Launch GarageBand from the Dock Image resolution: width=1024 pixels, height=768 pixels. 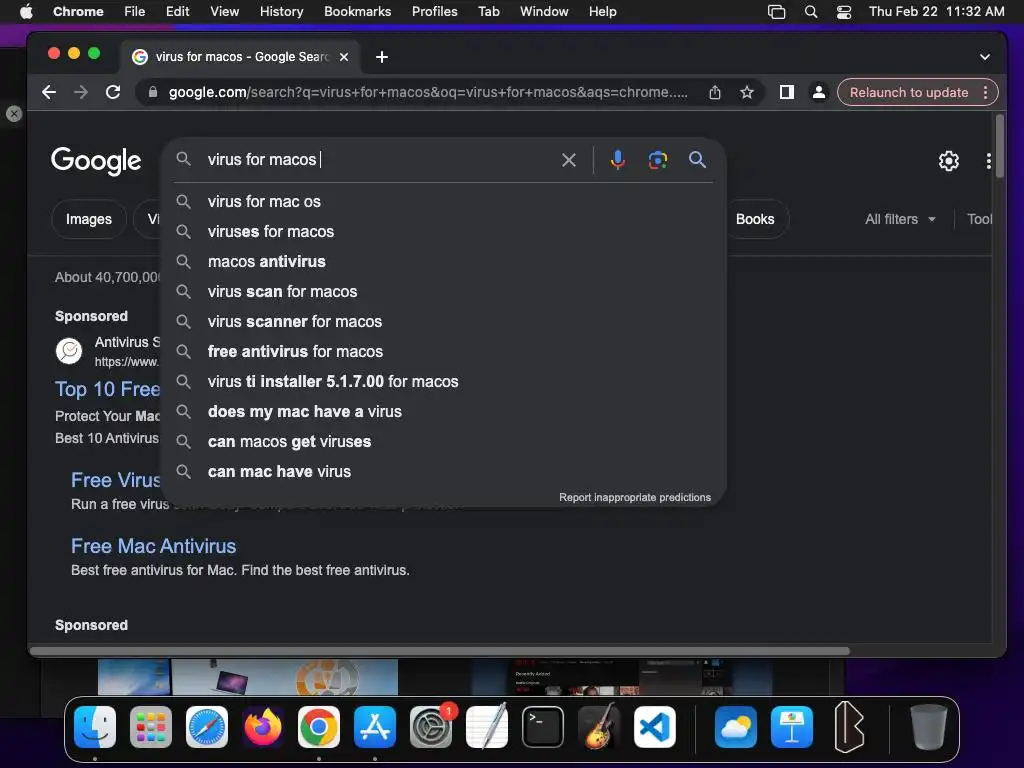(x=599, y=727)
